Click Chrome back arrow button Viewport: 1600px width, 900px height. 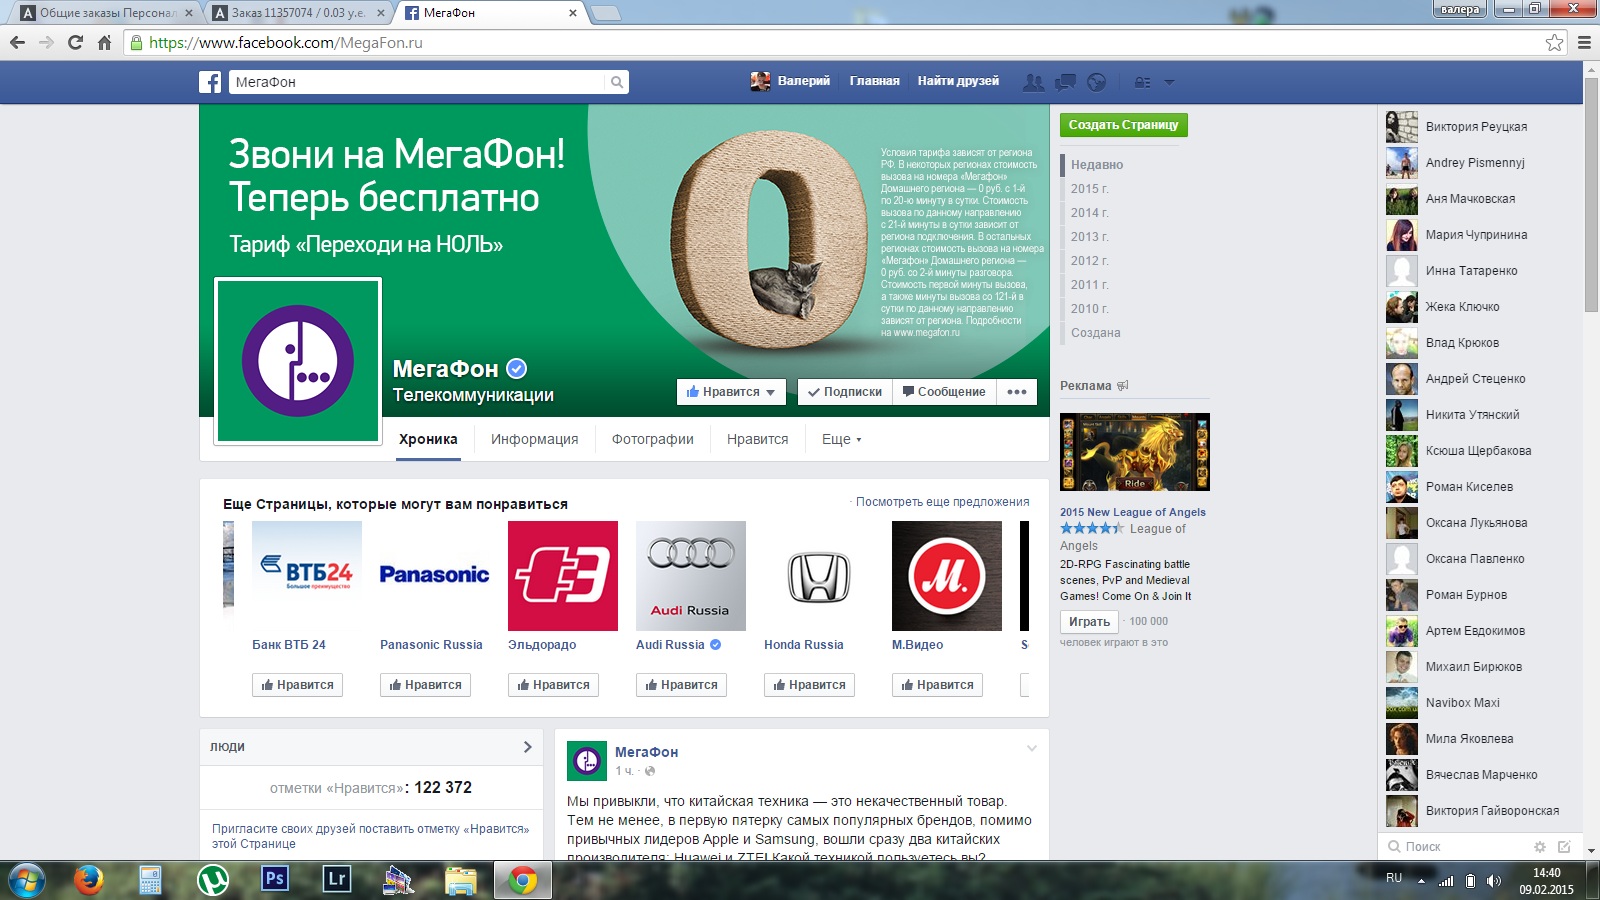(17, 42)
